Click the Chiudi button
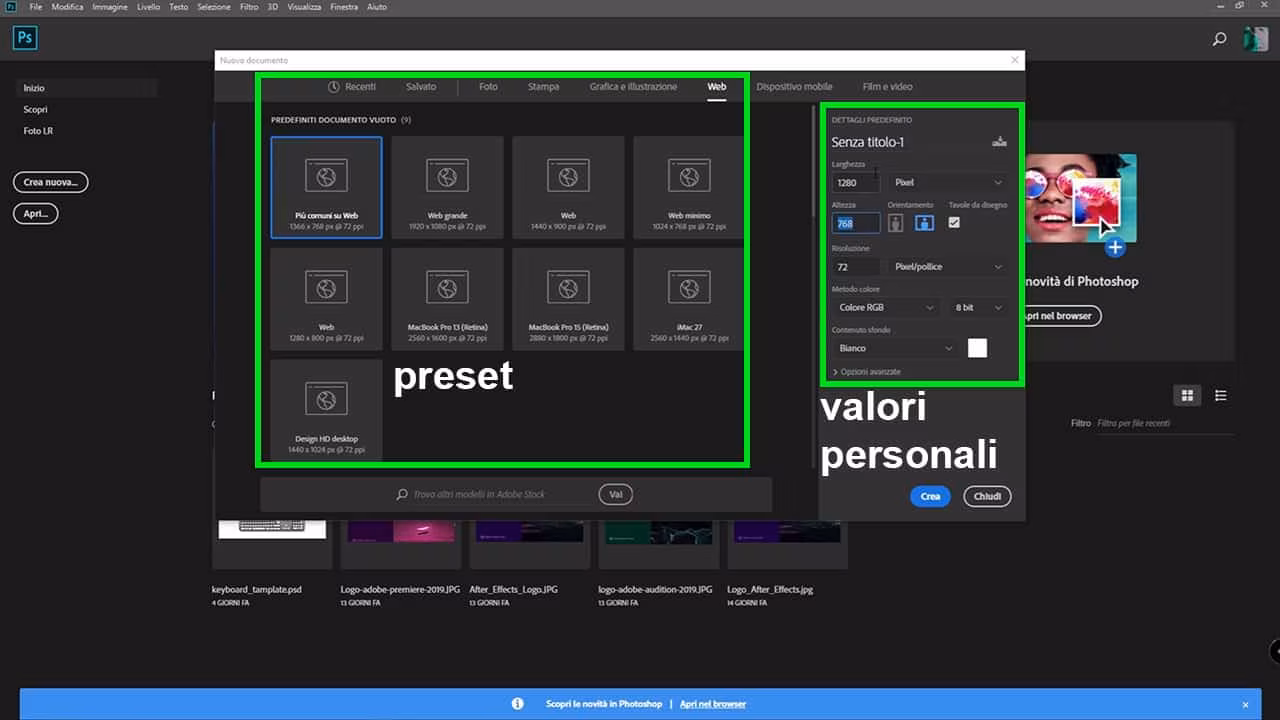Viewport: 1280px width, 720px height. 988,496
